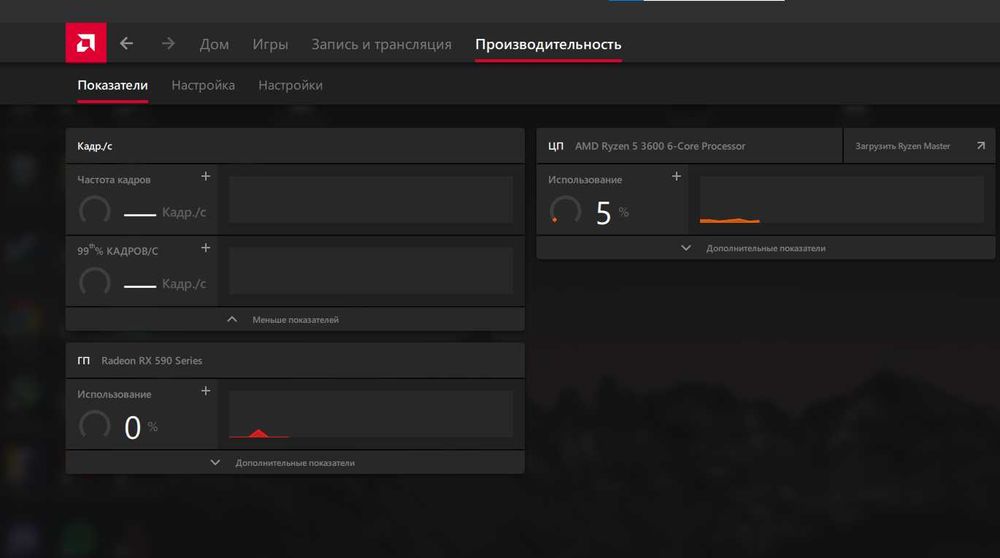The width and height of the screenshot is (1000, 558).
Task: Add CPU Использование metric with plus icon
Action: click(x=677, y=176)
